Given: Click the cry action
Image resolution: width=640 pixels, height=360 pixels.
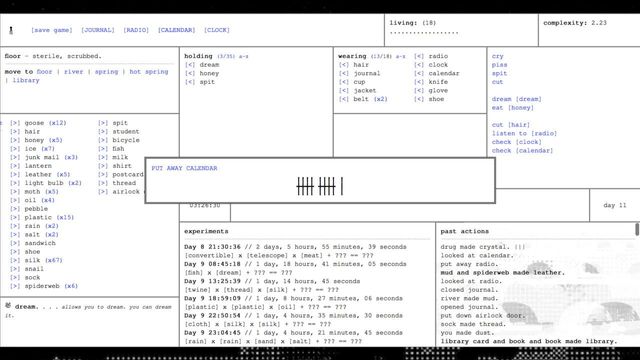Looking at the screenshot, I should click(497, 56).
